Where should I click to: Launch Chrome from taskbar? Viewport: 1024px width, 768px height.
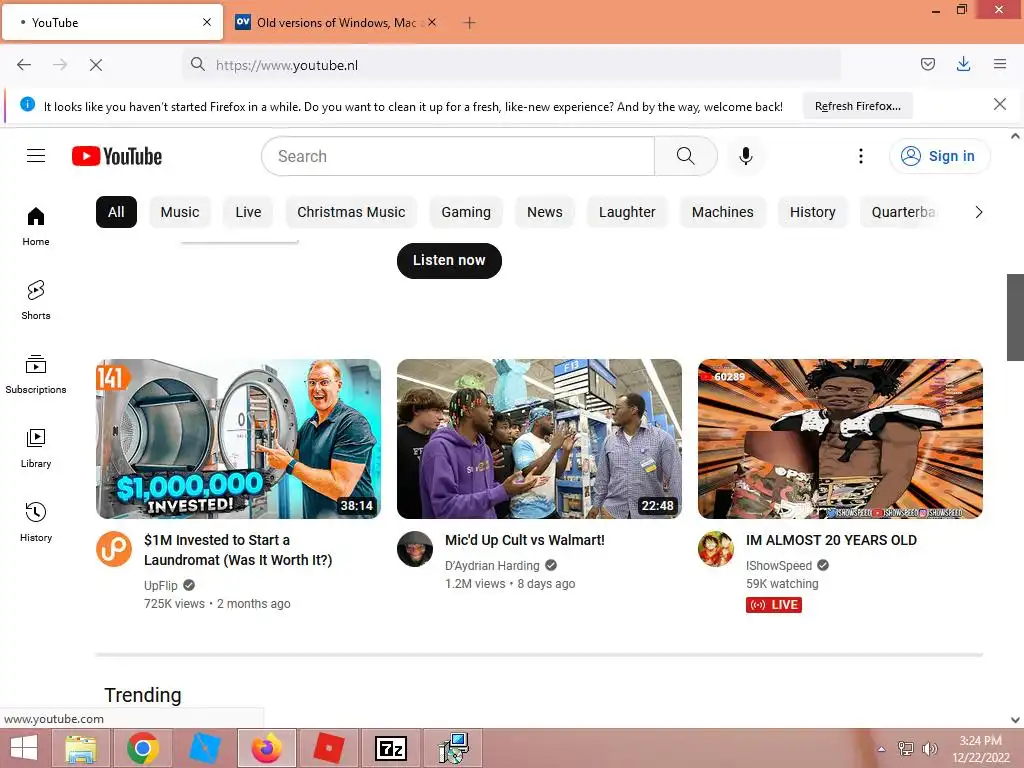pos(143,748)
